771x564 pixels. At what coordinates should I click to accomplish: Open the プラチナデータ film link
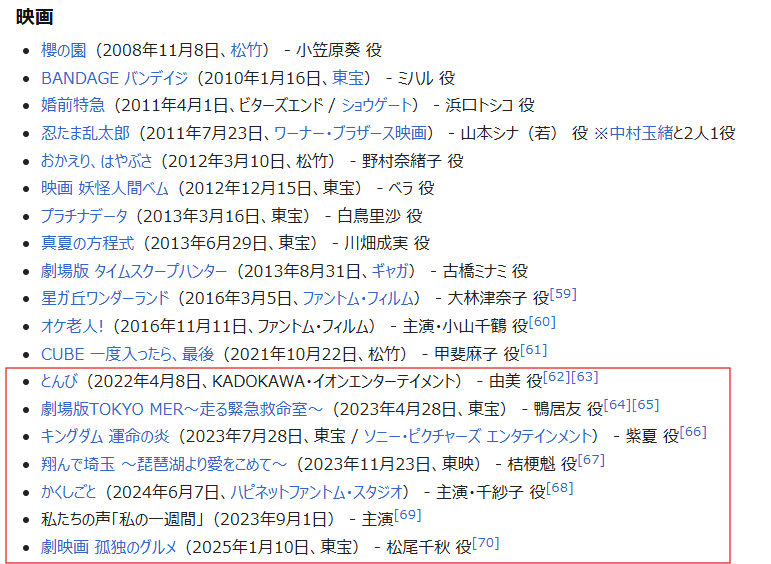coord(84,216)
